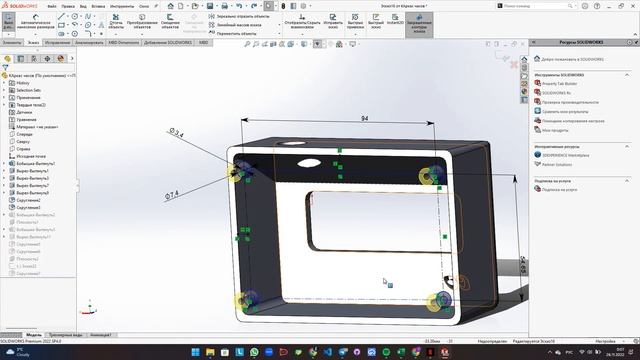
Task: Switch to the Добавления SOLIDWORKS tab
Action: (168, 42)
